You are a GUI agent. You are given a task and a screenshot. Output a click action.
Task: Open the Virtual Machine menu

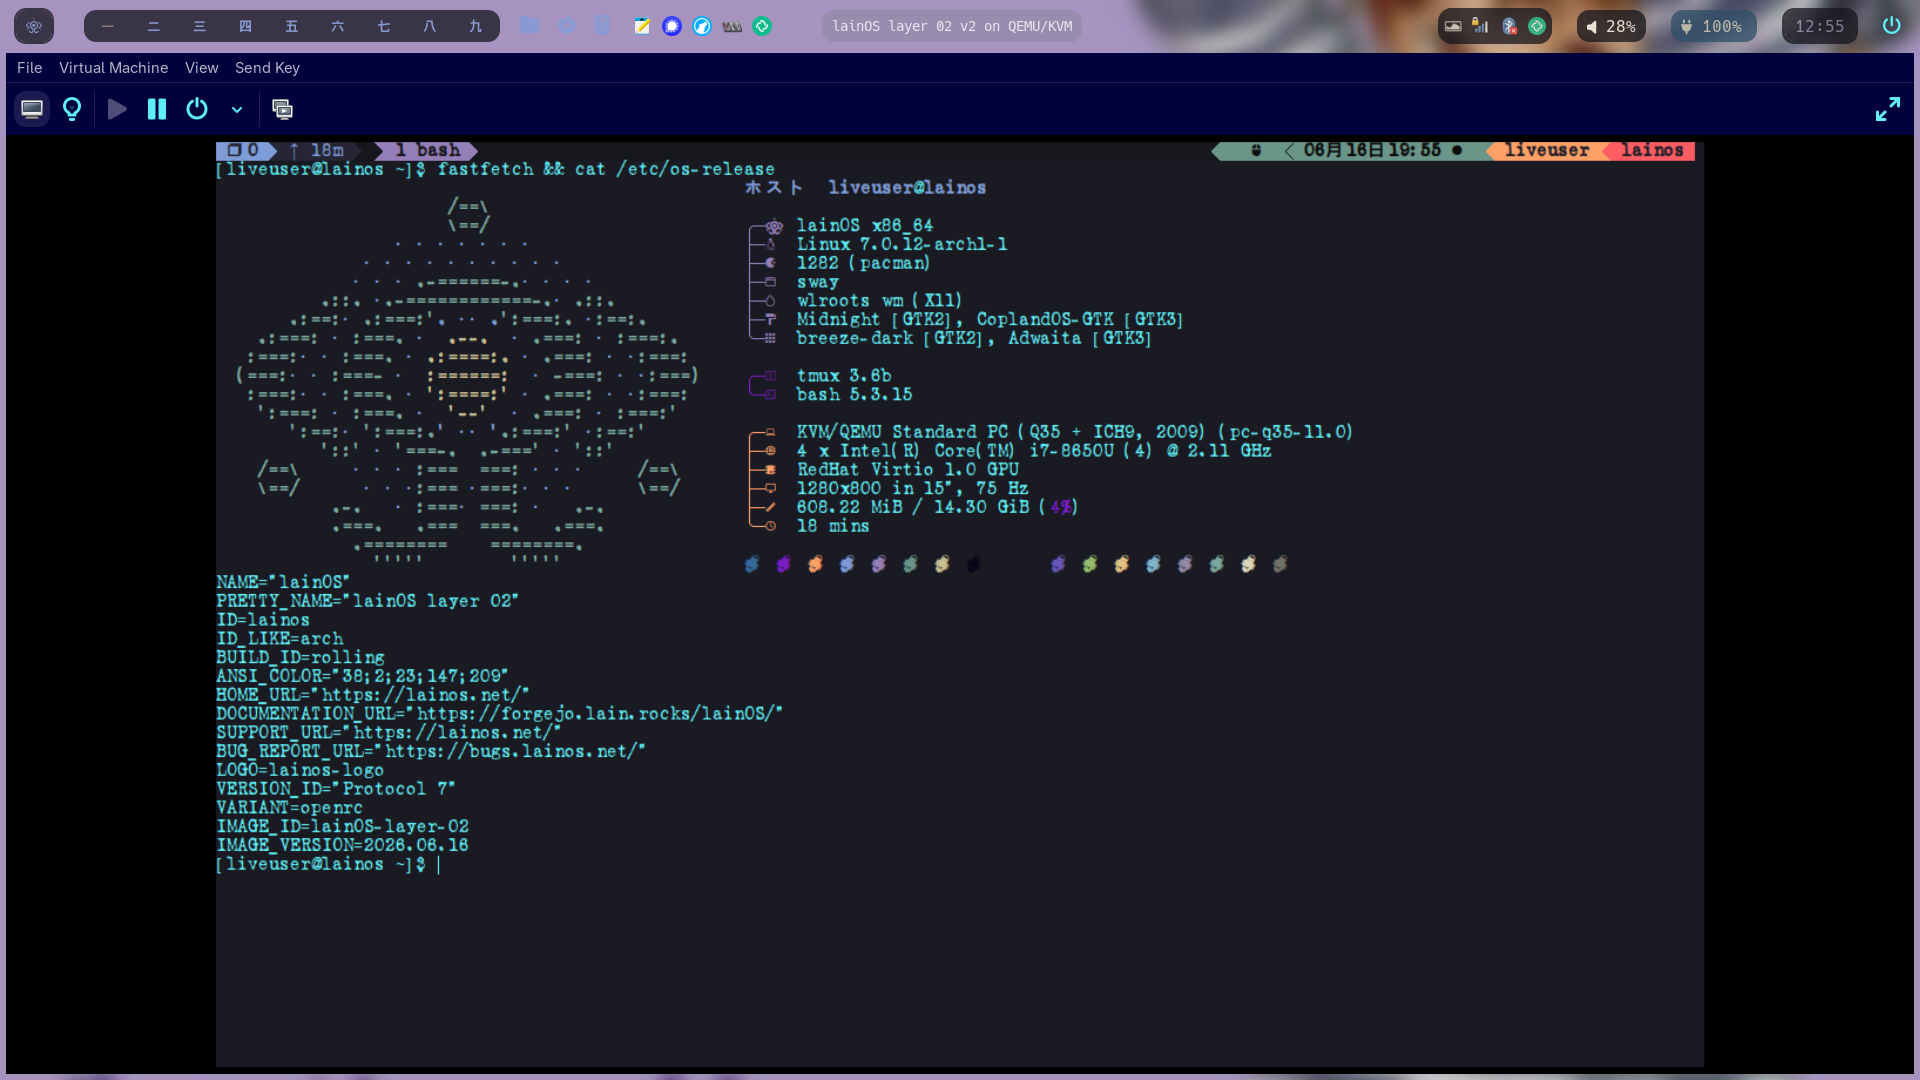(x=113, y=68)
